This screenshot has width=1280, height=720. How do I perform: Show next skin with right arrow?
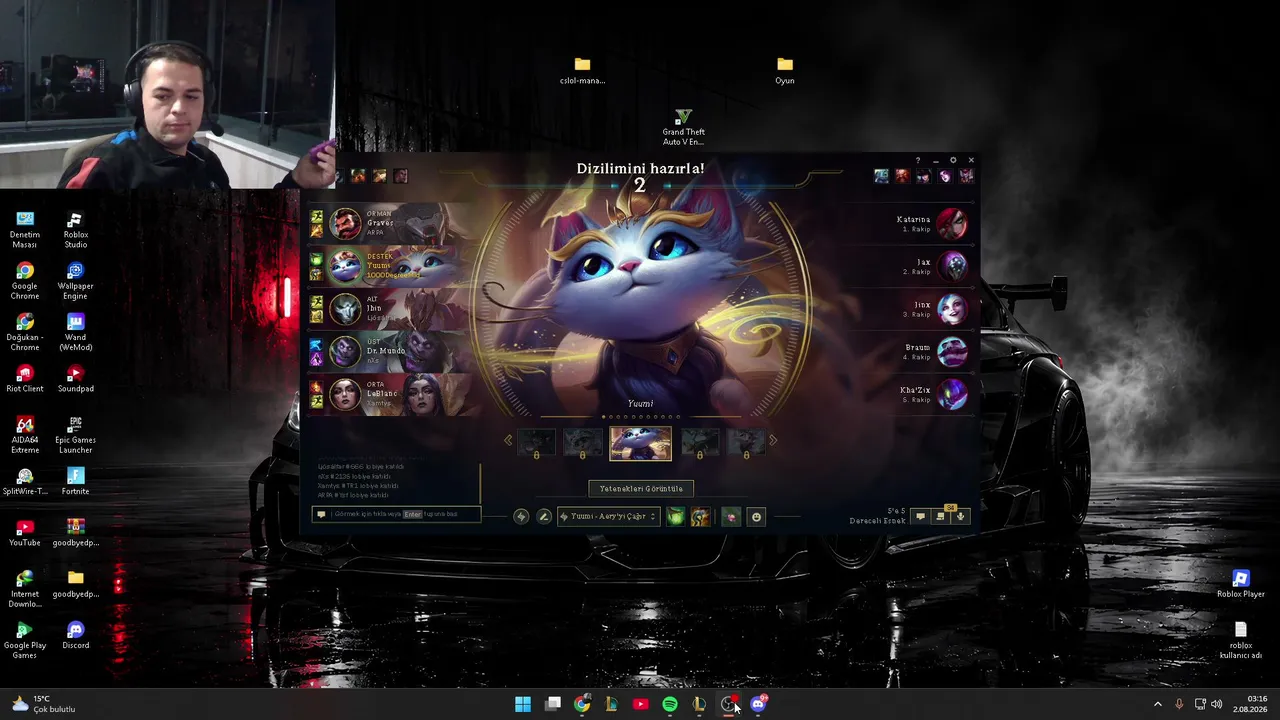(772, 440)
